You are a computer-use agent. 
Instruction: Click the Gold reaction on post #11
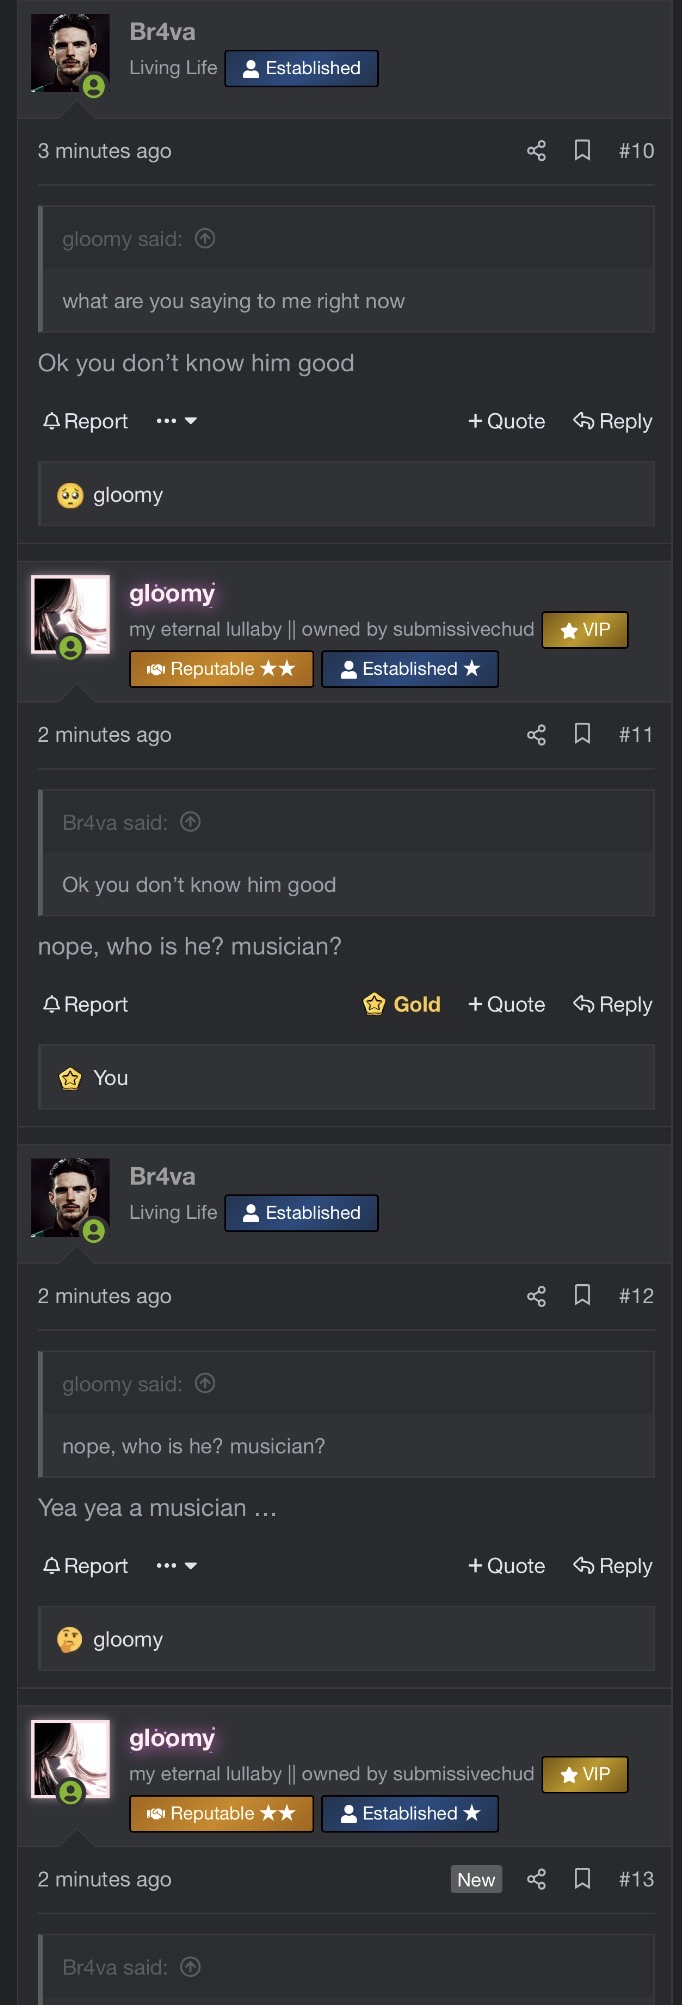pos(402,1004)
